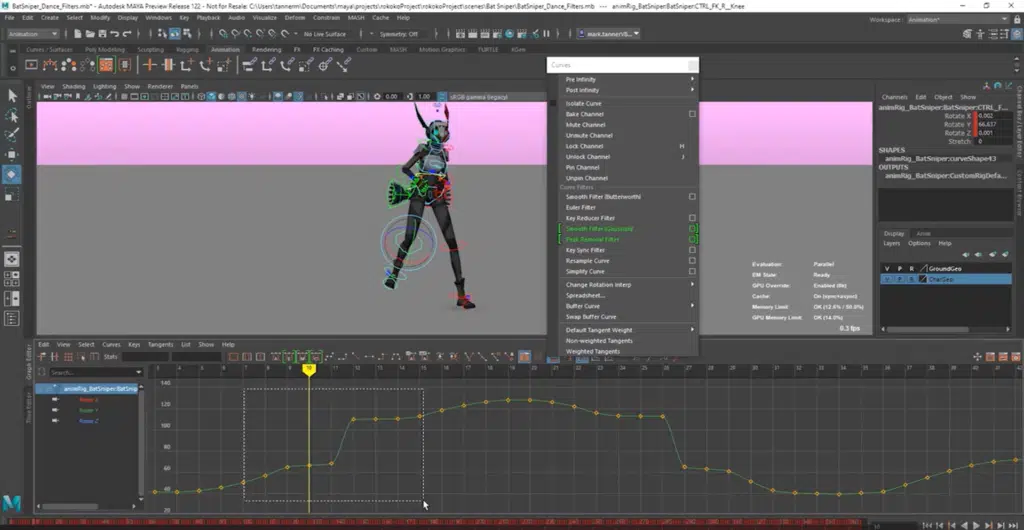Click the Parent Constraint shelf icon
1024x530 pixels.
pyautogui.click(x=249, y=64)
